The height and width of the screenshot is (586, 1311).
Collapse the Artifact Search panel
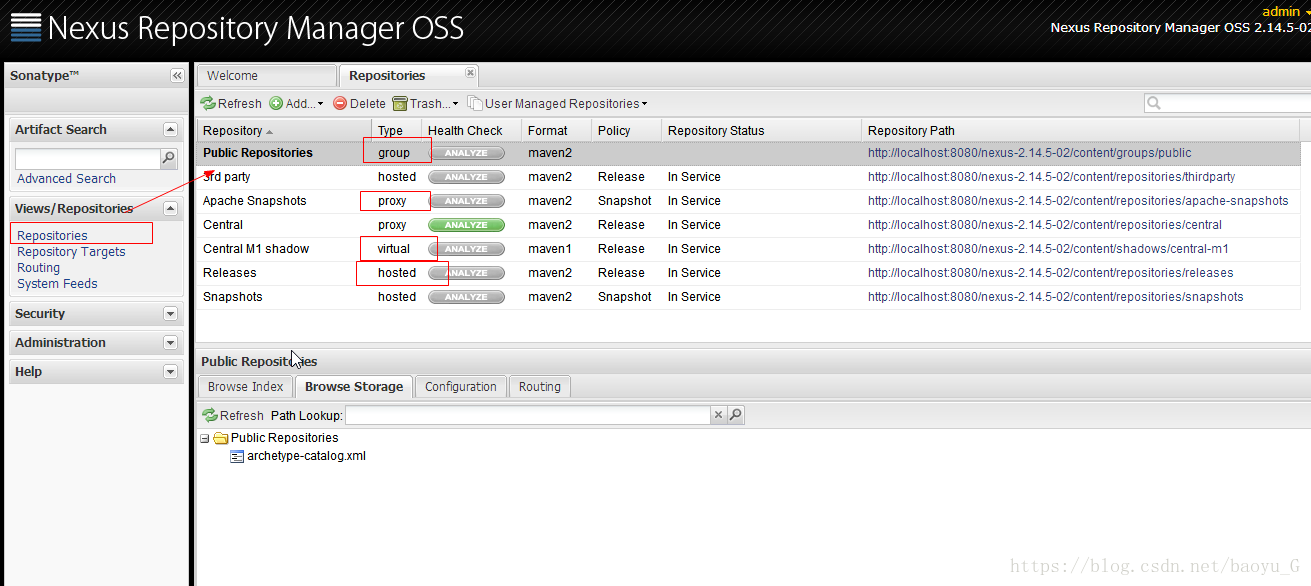tap(170, 129)
